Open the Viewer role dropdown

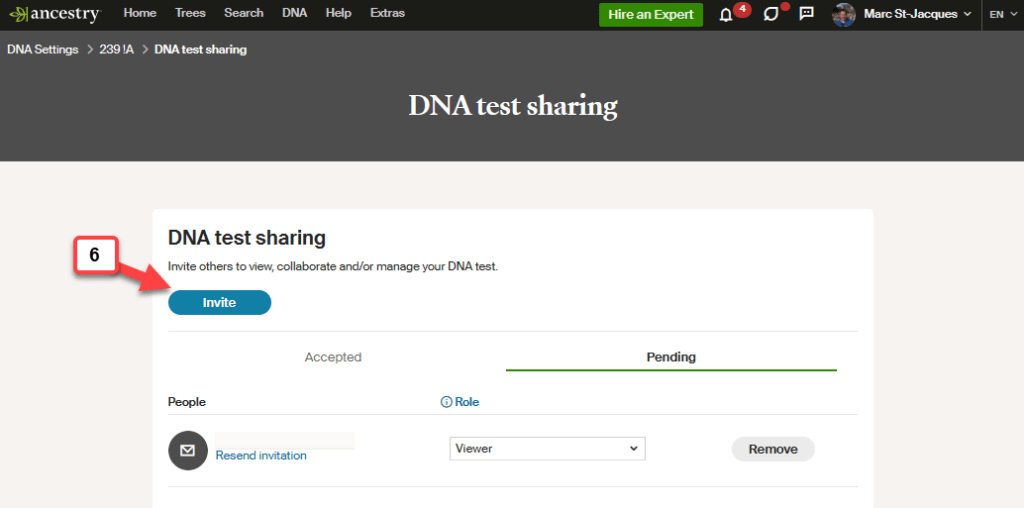(547, 449)
